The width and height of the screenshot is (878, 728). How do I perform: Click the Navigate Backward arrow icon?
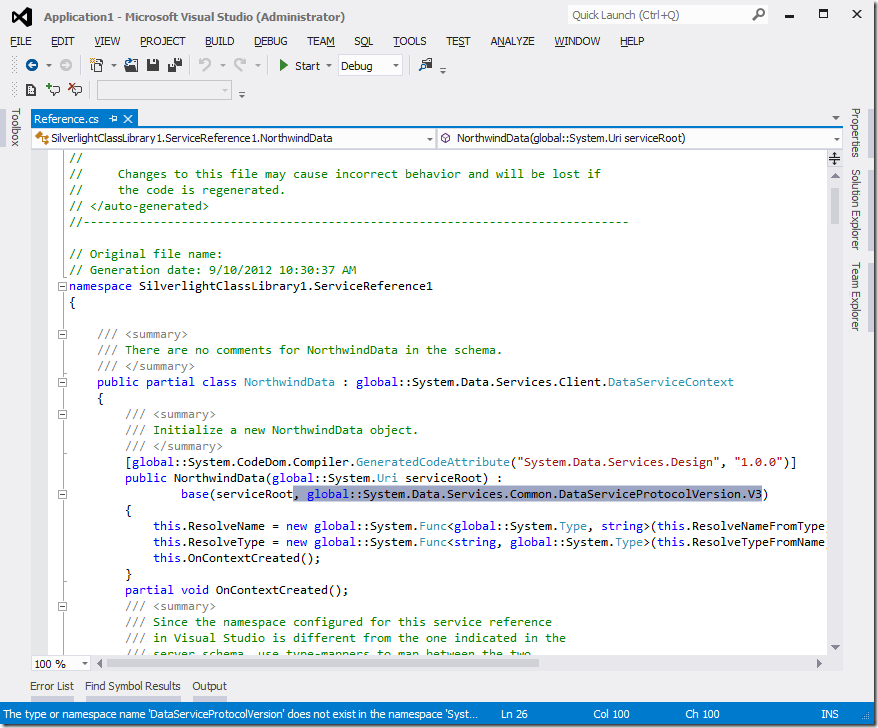click(31, 66)
